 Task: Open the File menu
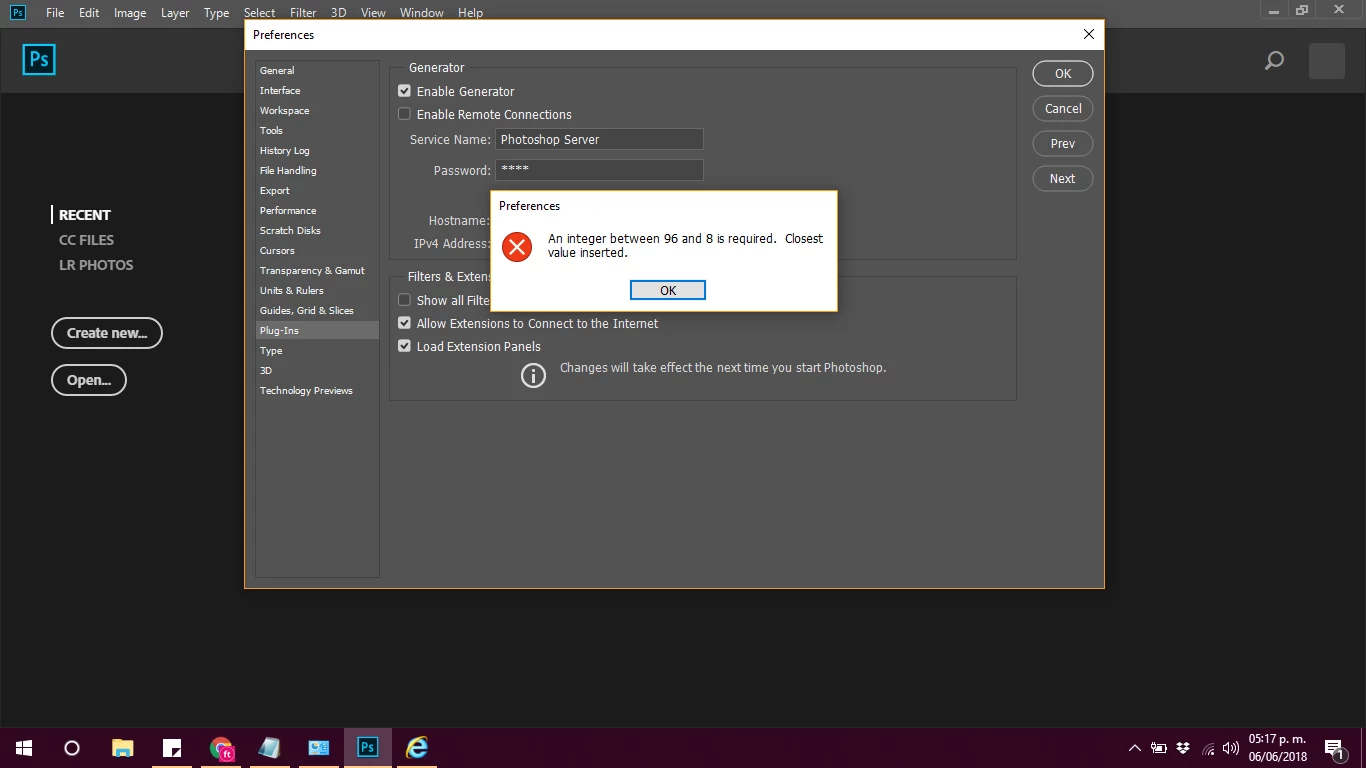(x=55, y=13)
